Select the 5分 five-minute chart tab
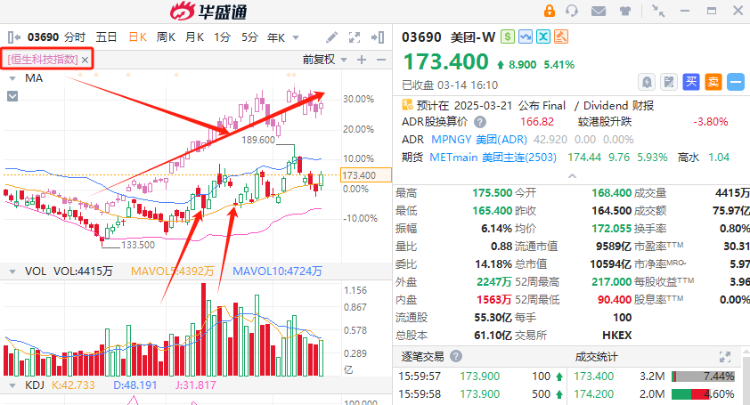This screenshot has height=405, width=750. [x=250, y=37]
